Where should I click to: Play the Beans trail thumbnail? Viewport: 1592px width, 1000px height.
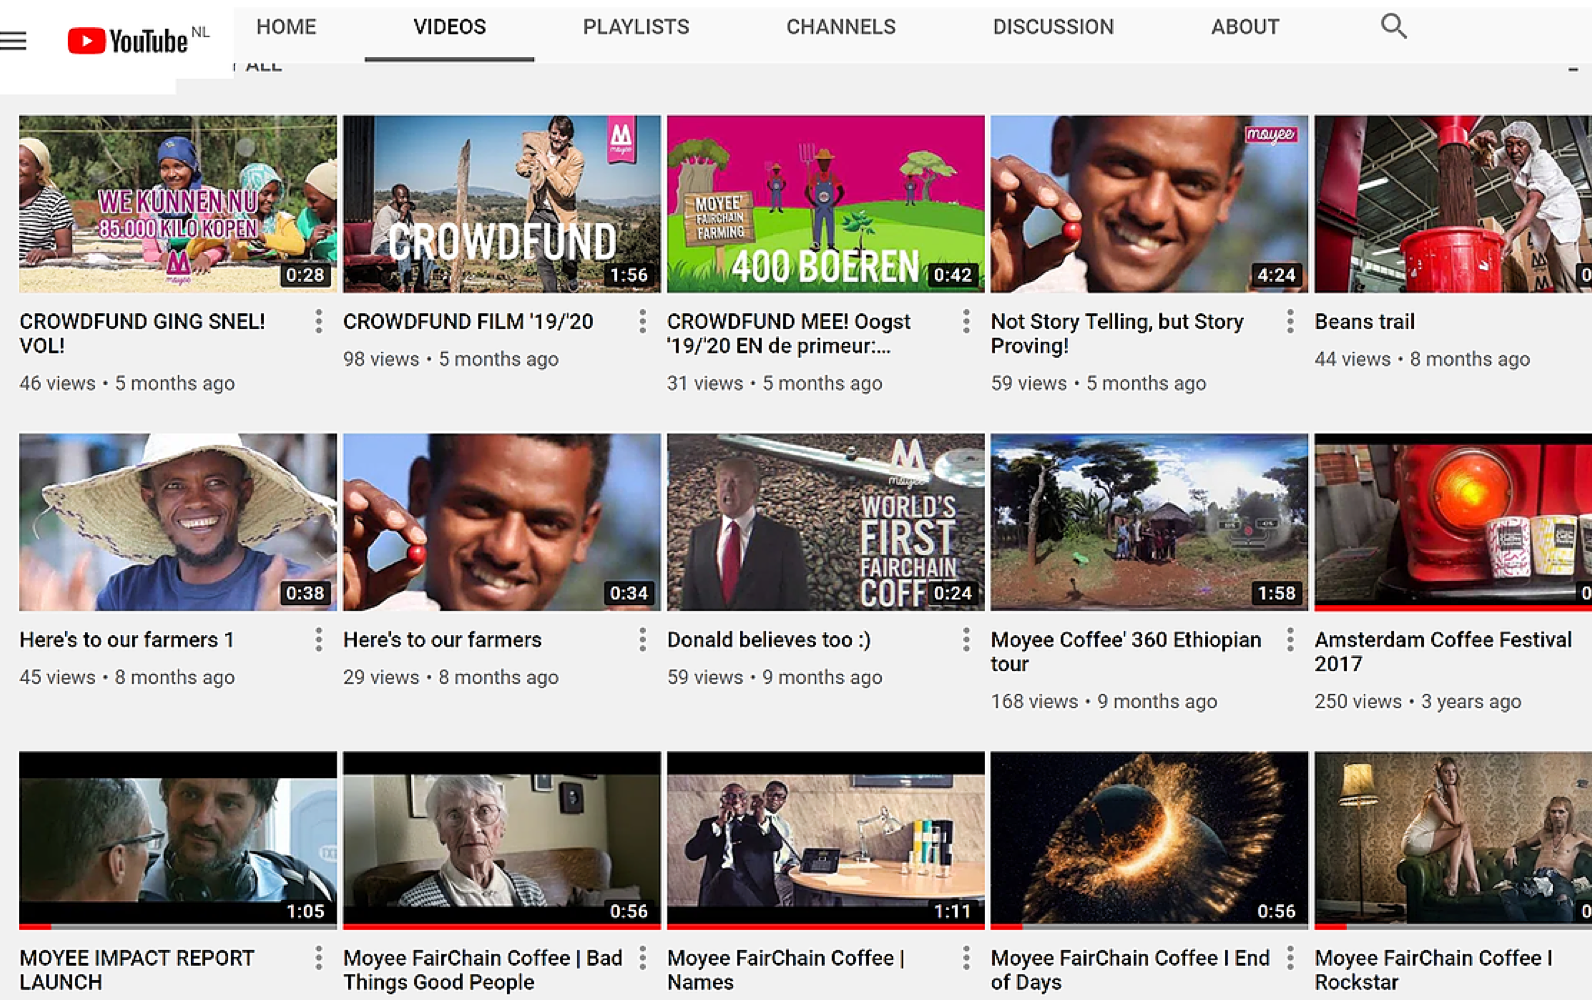[x=1453, y=204]
